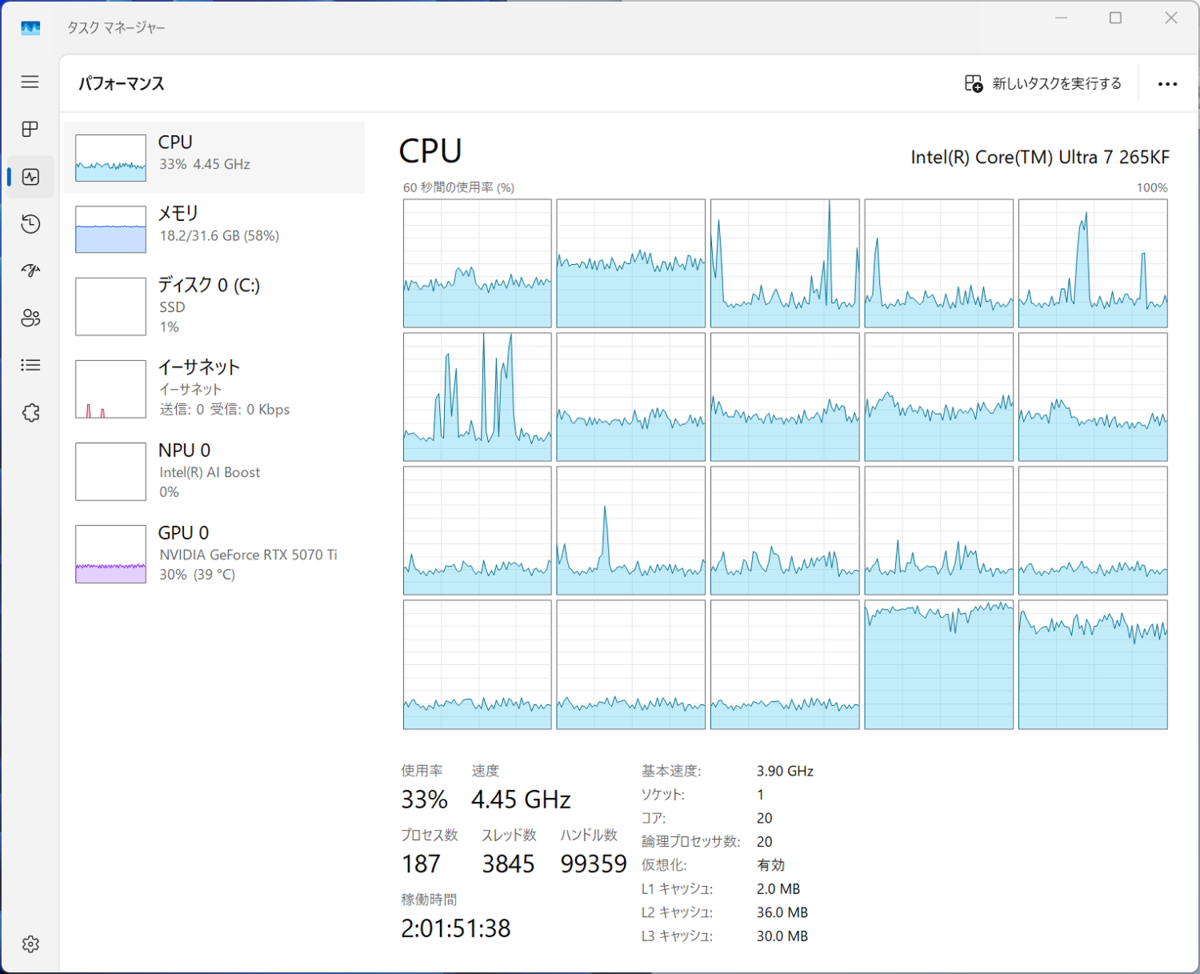Image resolution: width=1200 pixels, height=974 pixels.
Task: Select ディスク 0 (C:) entry
Action: [214, 305]
